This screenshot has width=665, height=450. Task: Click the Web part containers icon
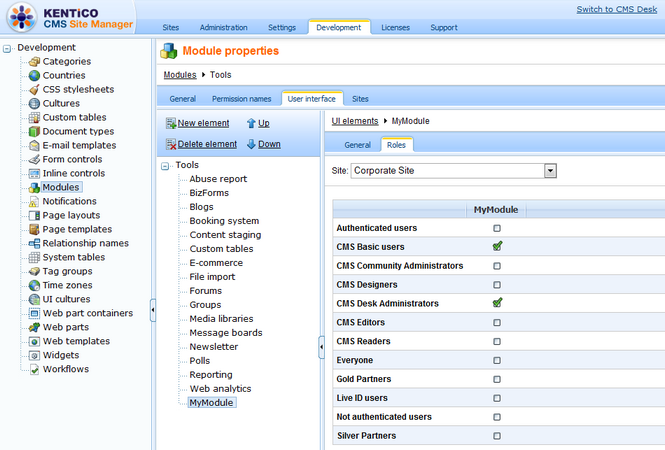(34, 313)
